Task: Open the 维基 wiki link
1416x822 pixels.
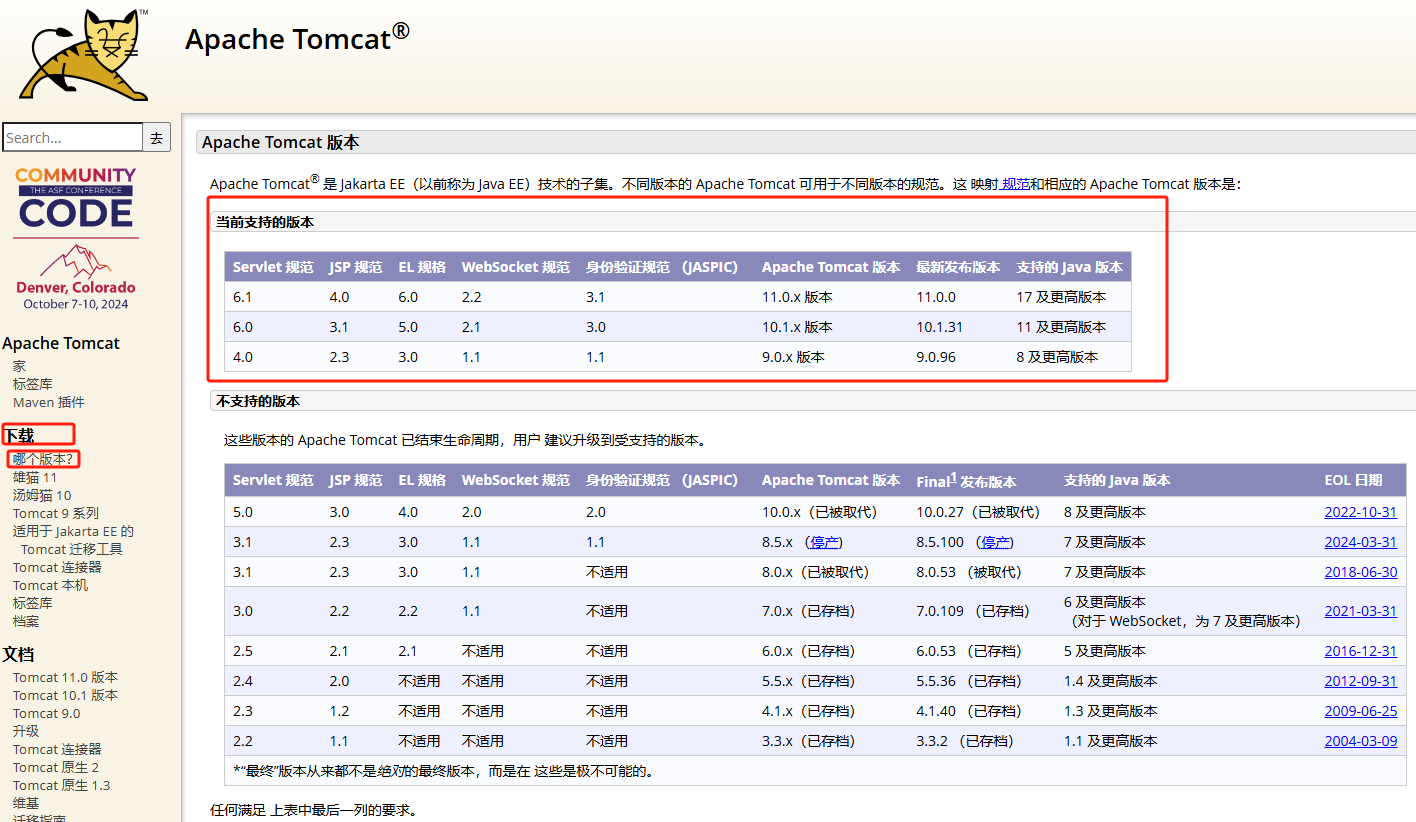Action: click(x=26, y=803)
